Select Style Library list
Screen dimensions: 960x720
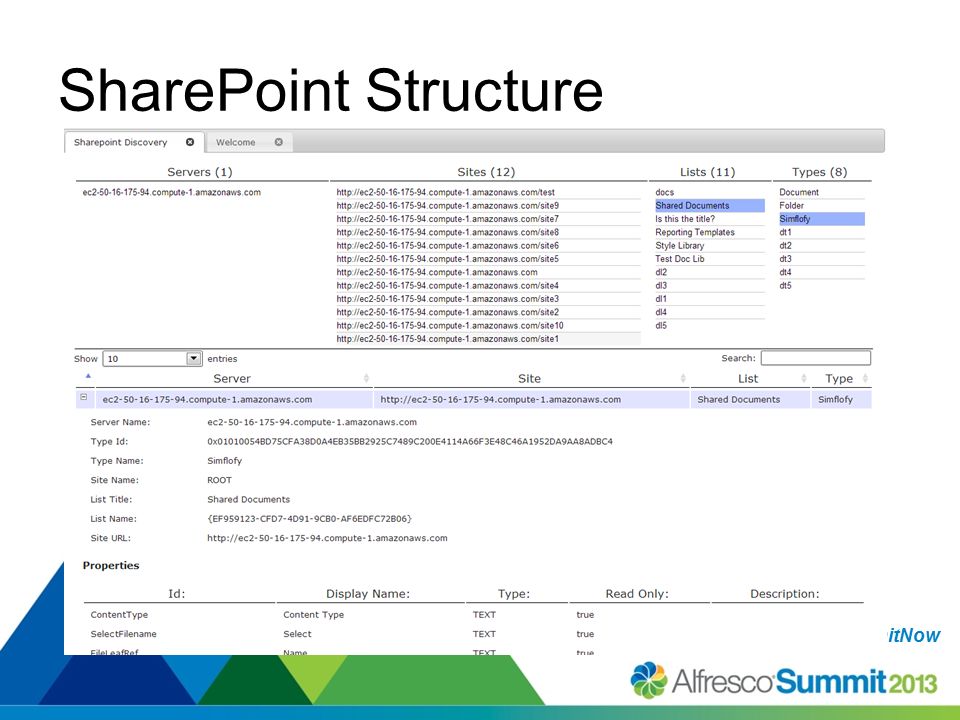(680, 246)
